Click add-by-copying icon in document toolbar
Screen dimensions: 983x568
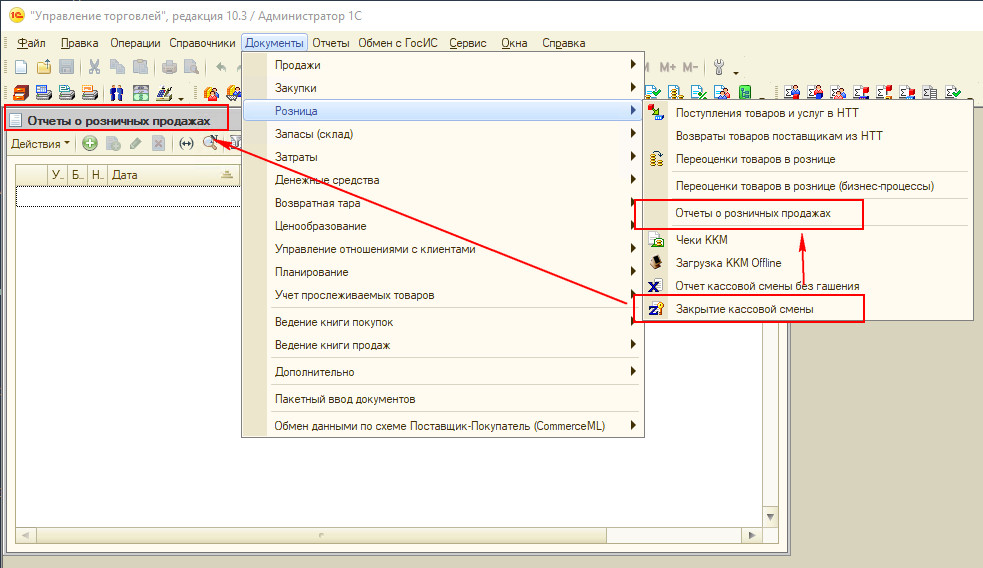tap(113, 144)
